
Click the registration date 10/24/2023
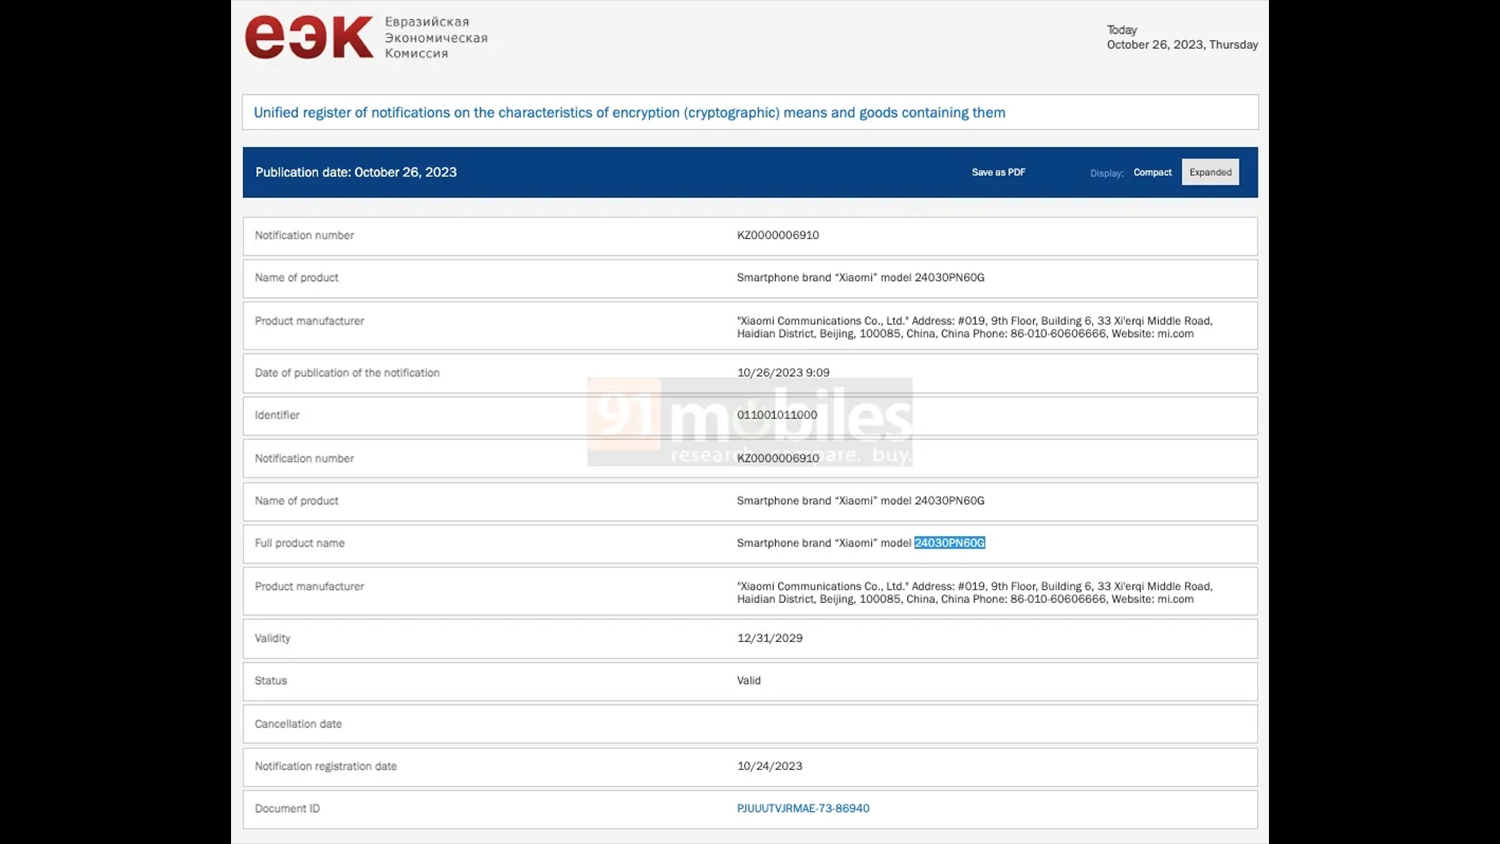(770, 766)
